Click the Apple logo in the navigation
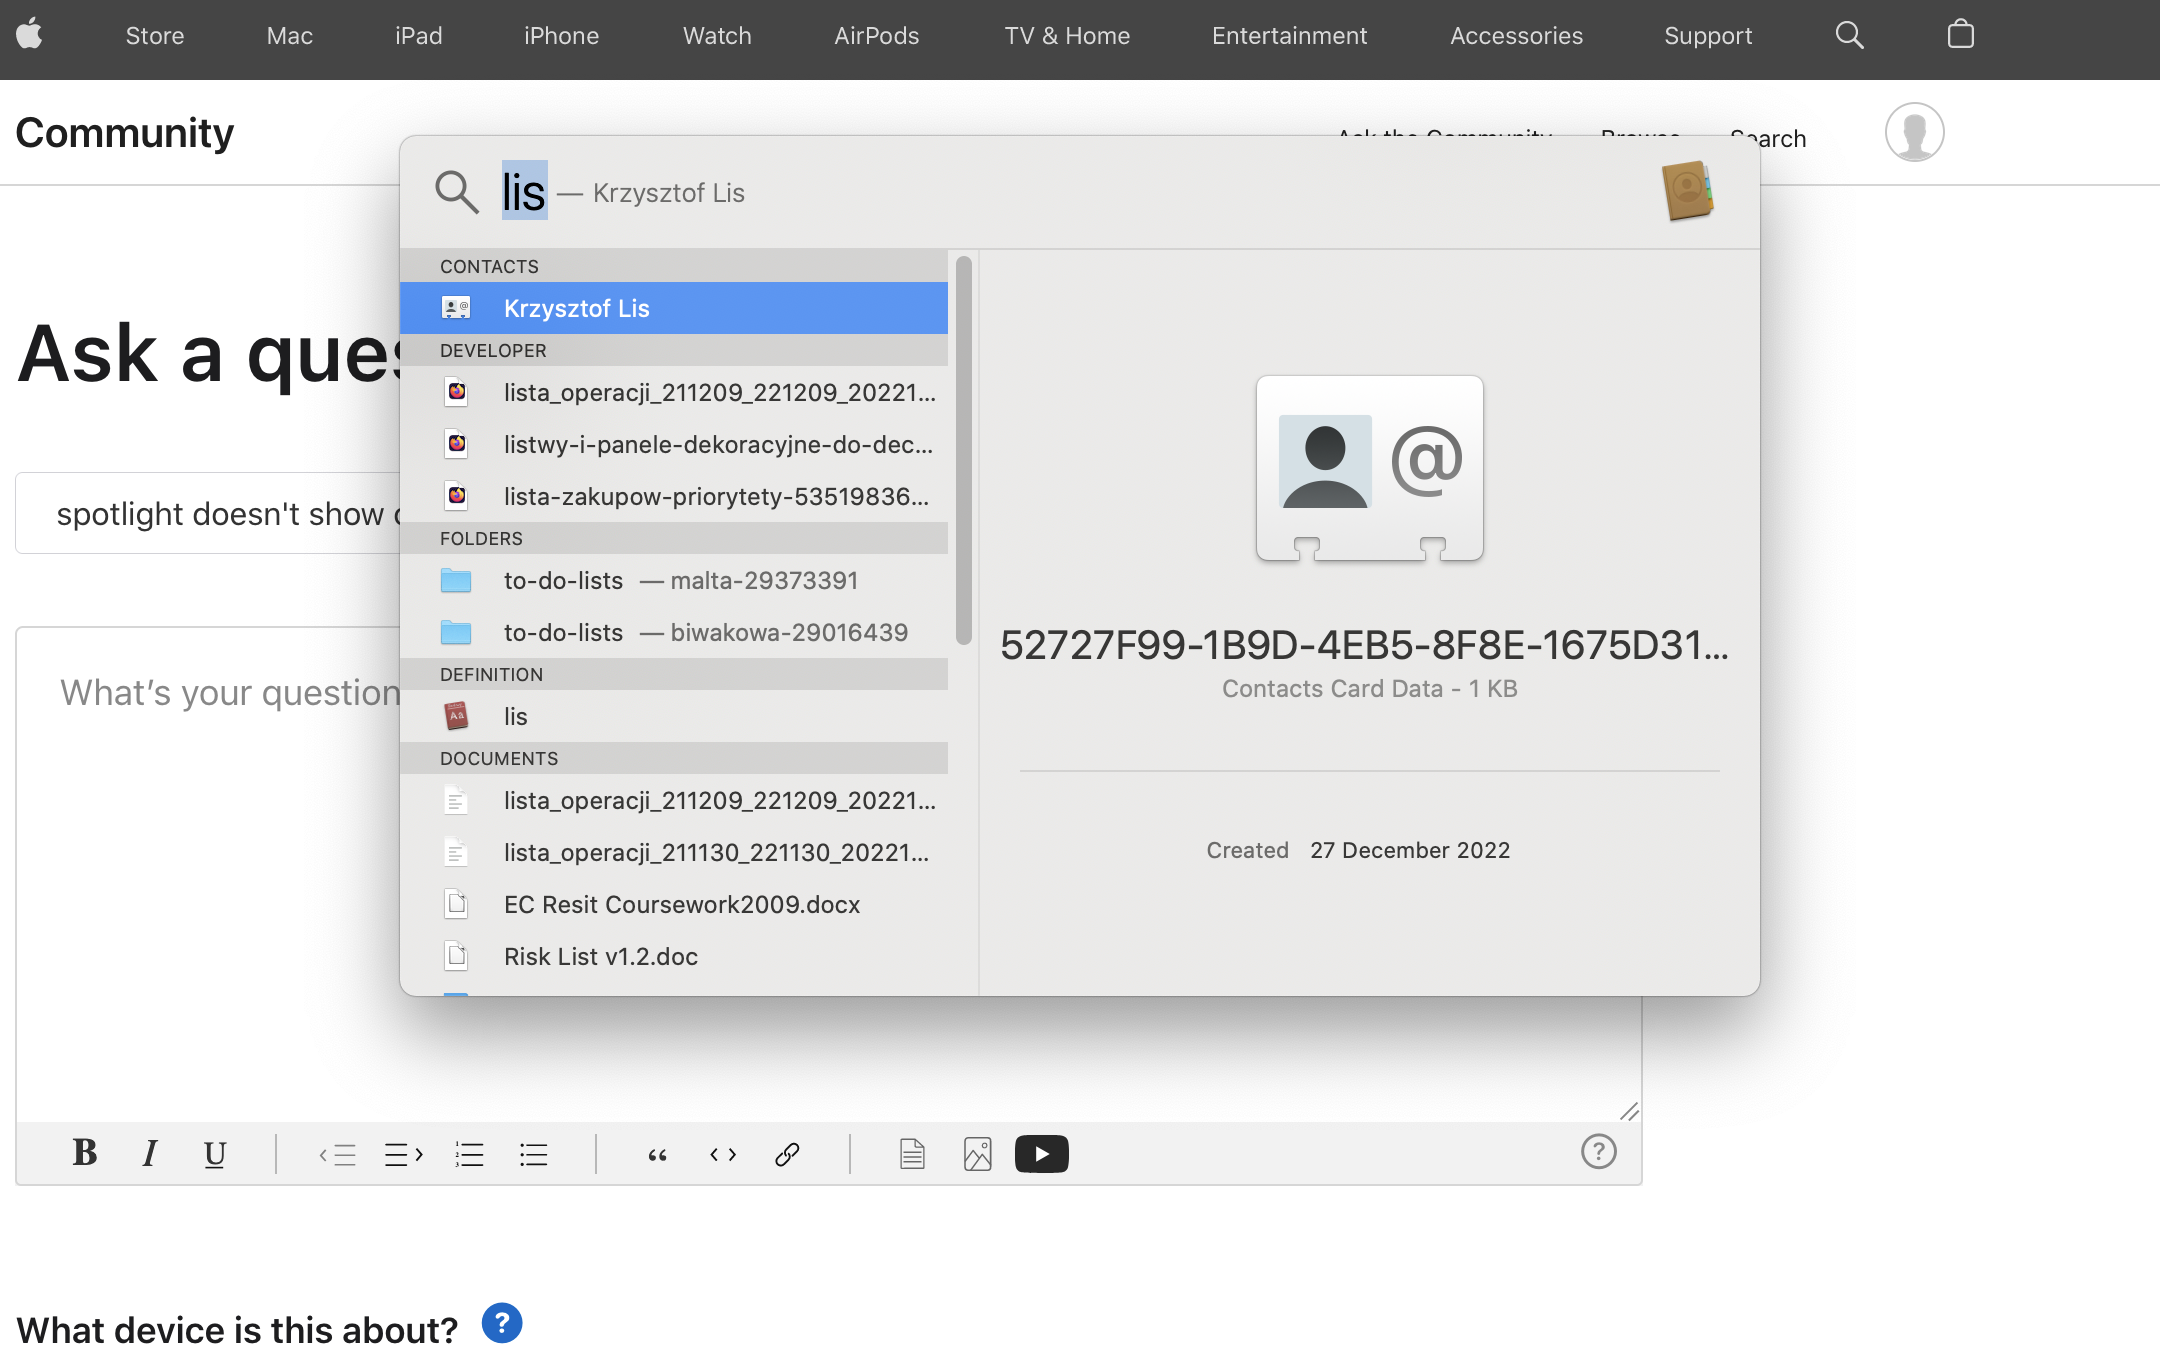 (29, 35)
